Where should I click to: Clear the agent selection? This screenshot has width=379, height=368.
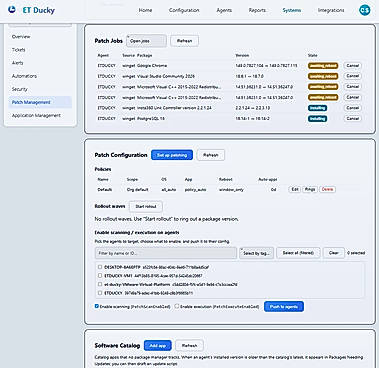334,253
